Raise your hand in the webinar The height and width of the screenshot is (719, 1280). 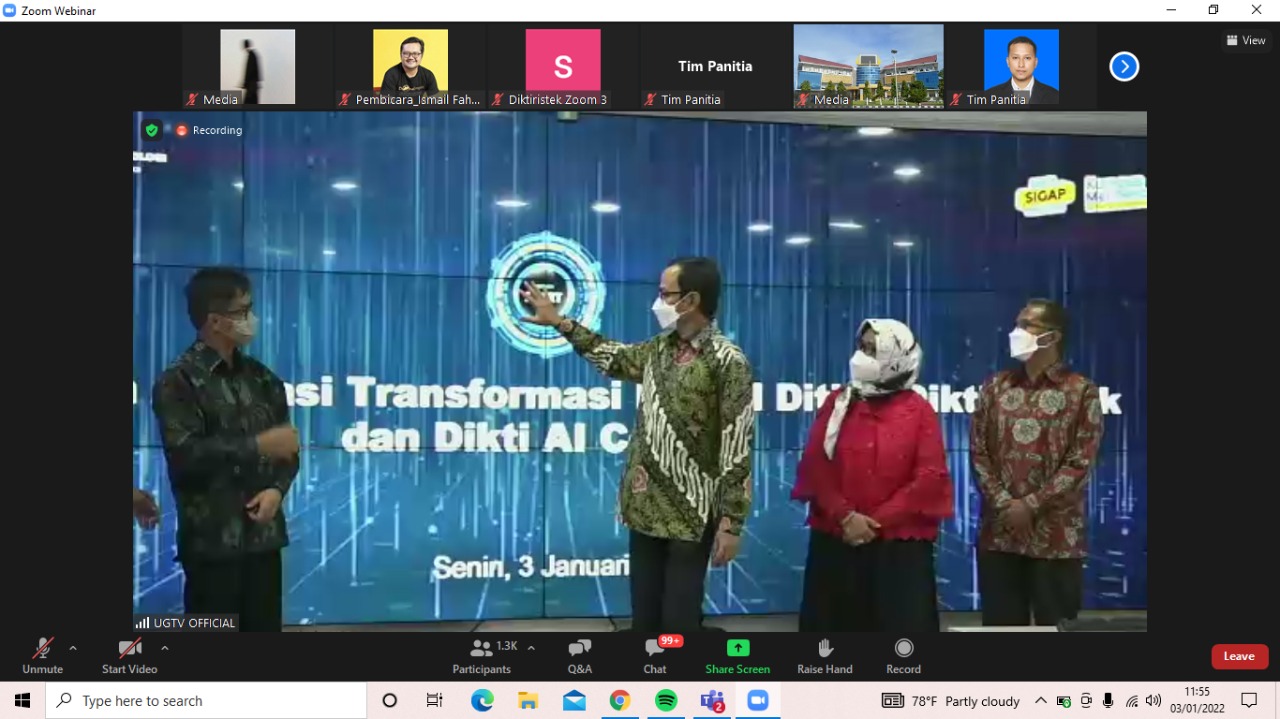pos(824,655)
